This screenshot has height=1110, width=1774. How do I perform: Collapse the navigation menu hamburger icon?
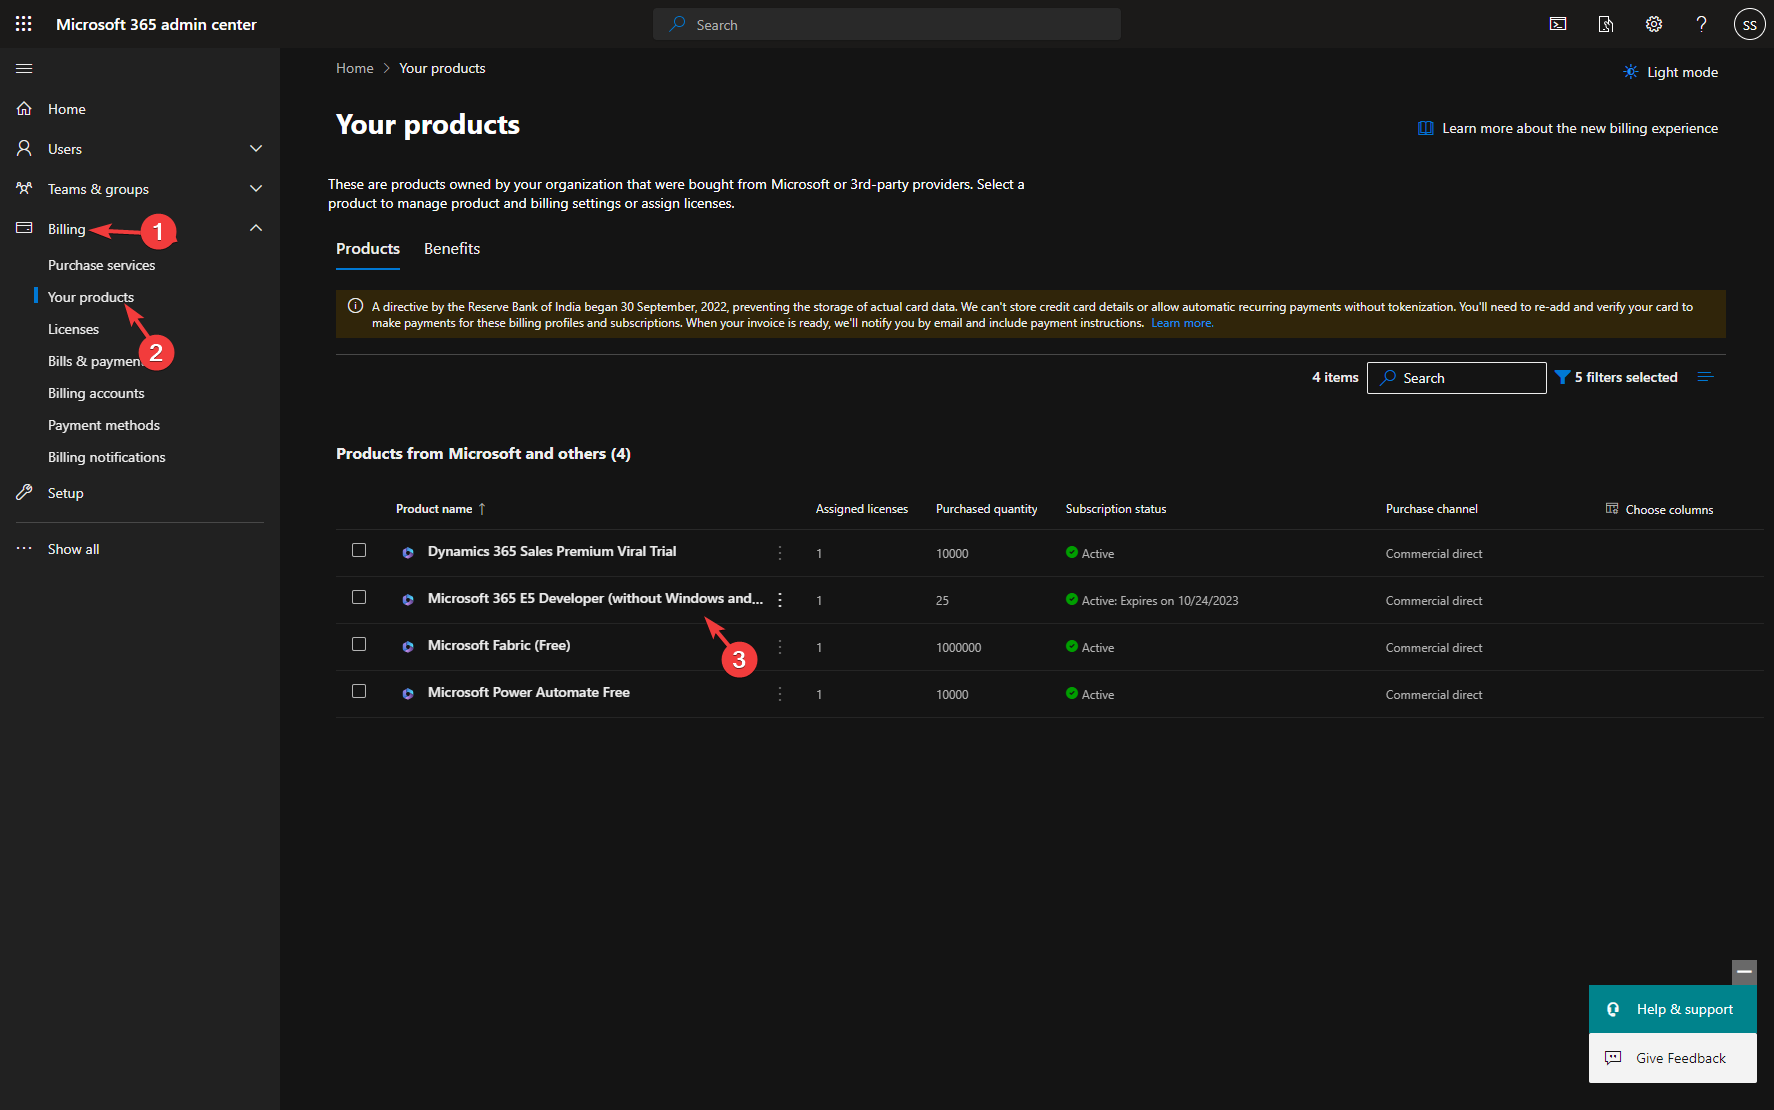pyautogui.click(x=24, y=68)
